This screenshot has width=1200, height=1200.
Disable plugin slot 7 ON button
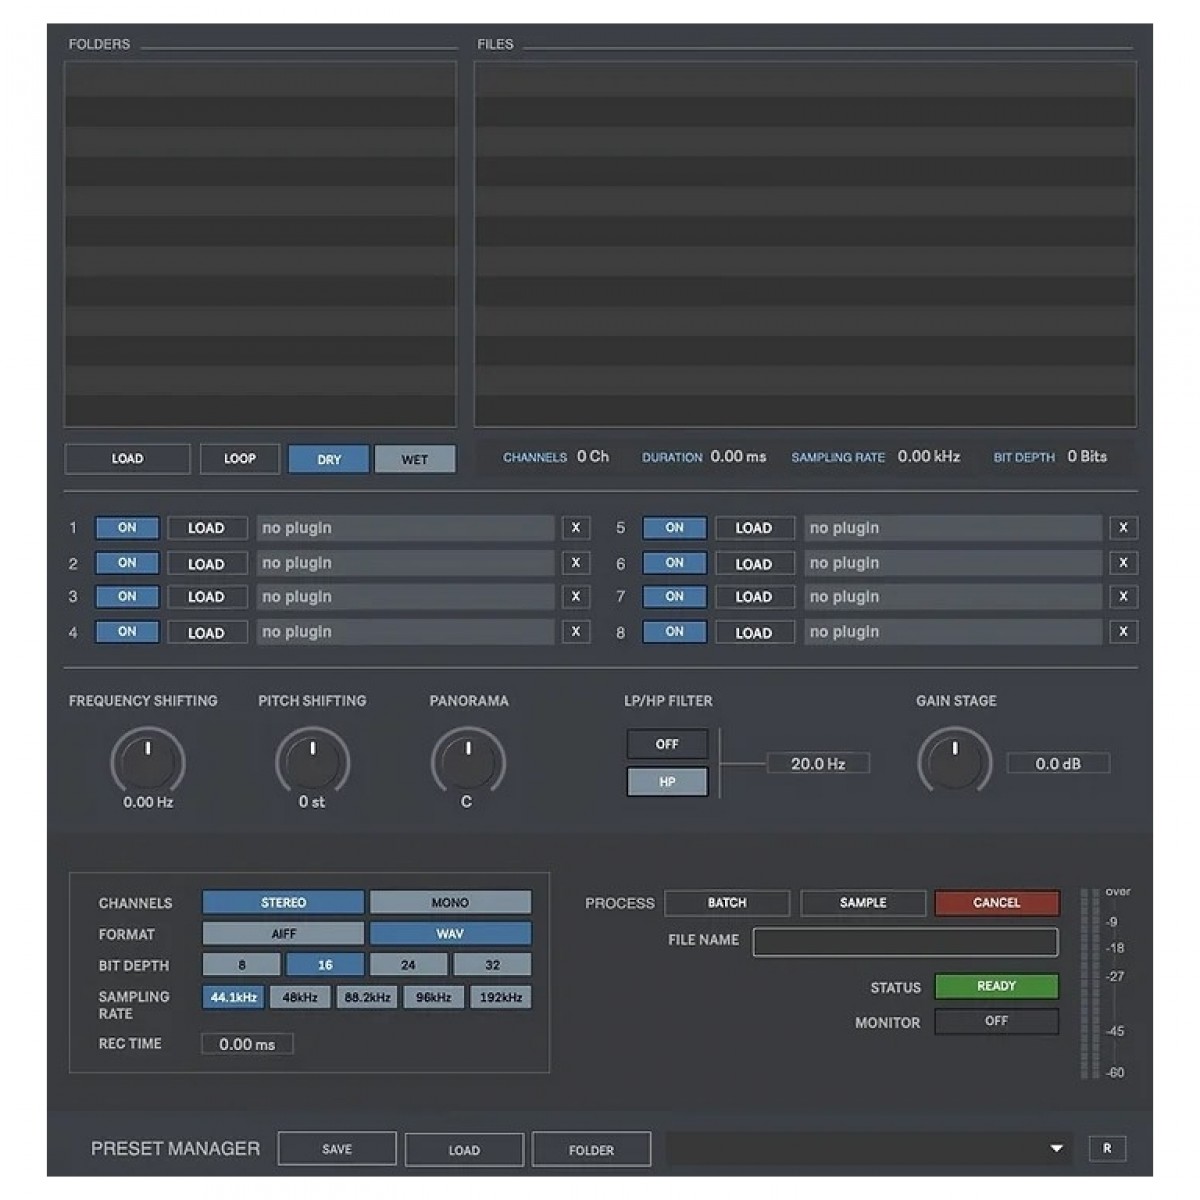click(x=674, y=597)
